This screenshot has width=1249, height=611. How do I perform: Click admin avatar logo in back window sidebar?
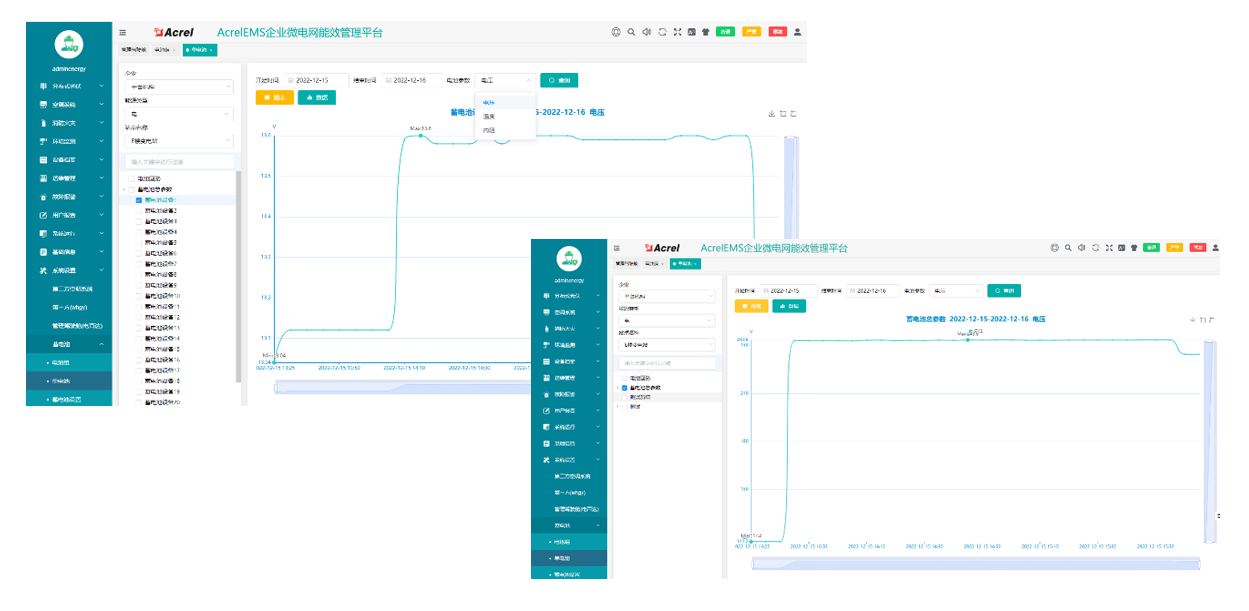coord(69,44)
